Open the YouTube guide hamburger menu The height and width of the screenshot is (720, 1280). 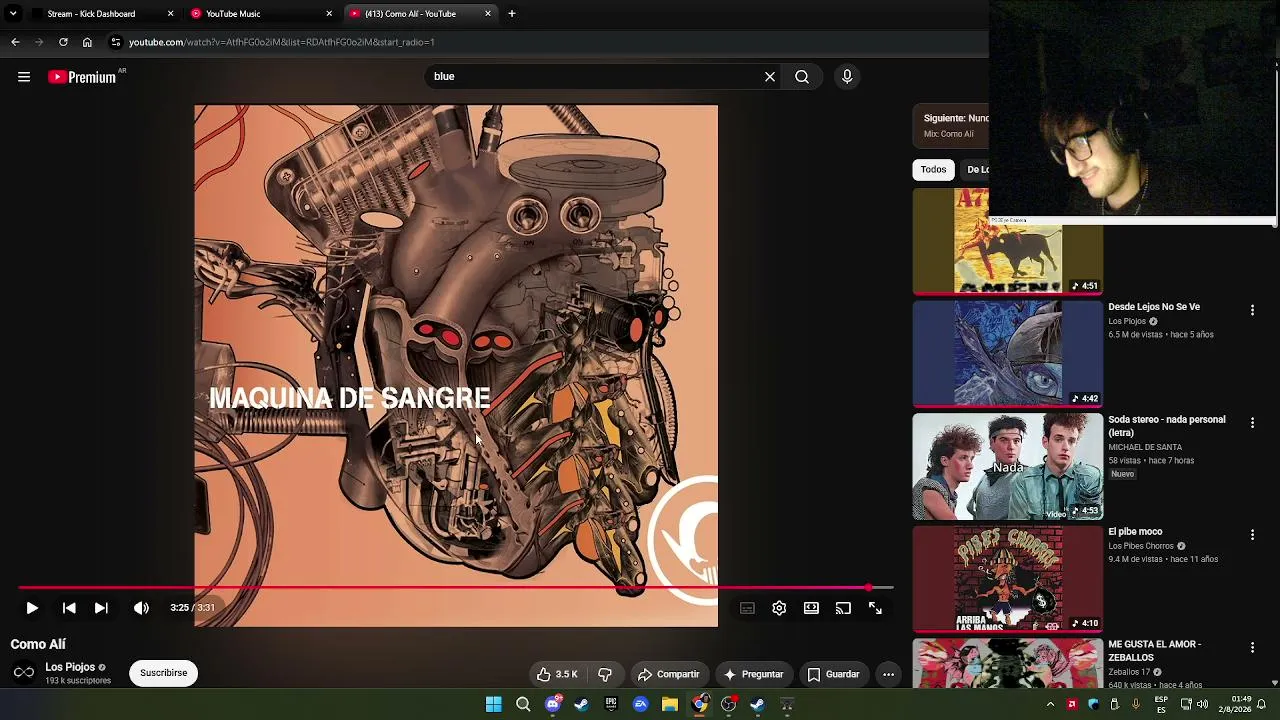[x=24, y=77]
